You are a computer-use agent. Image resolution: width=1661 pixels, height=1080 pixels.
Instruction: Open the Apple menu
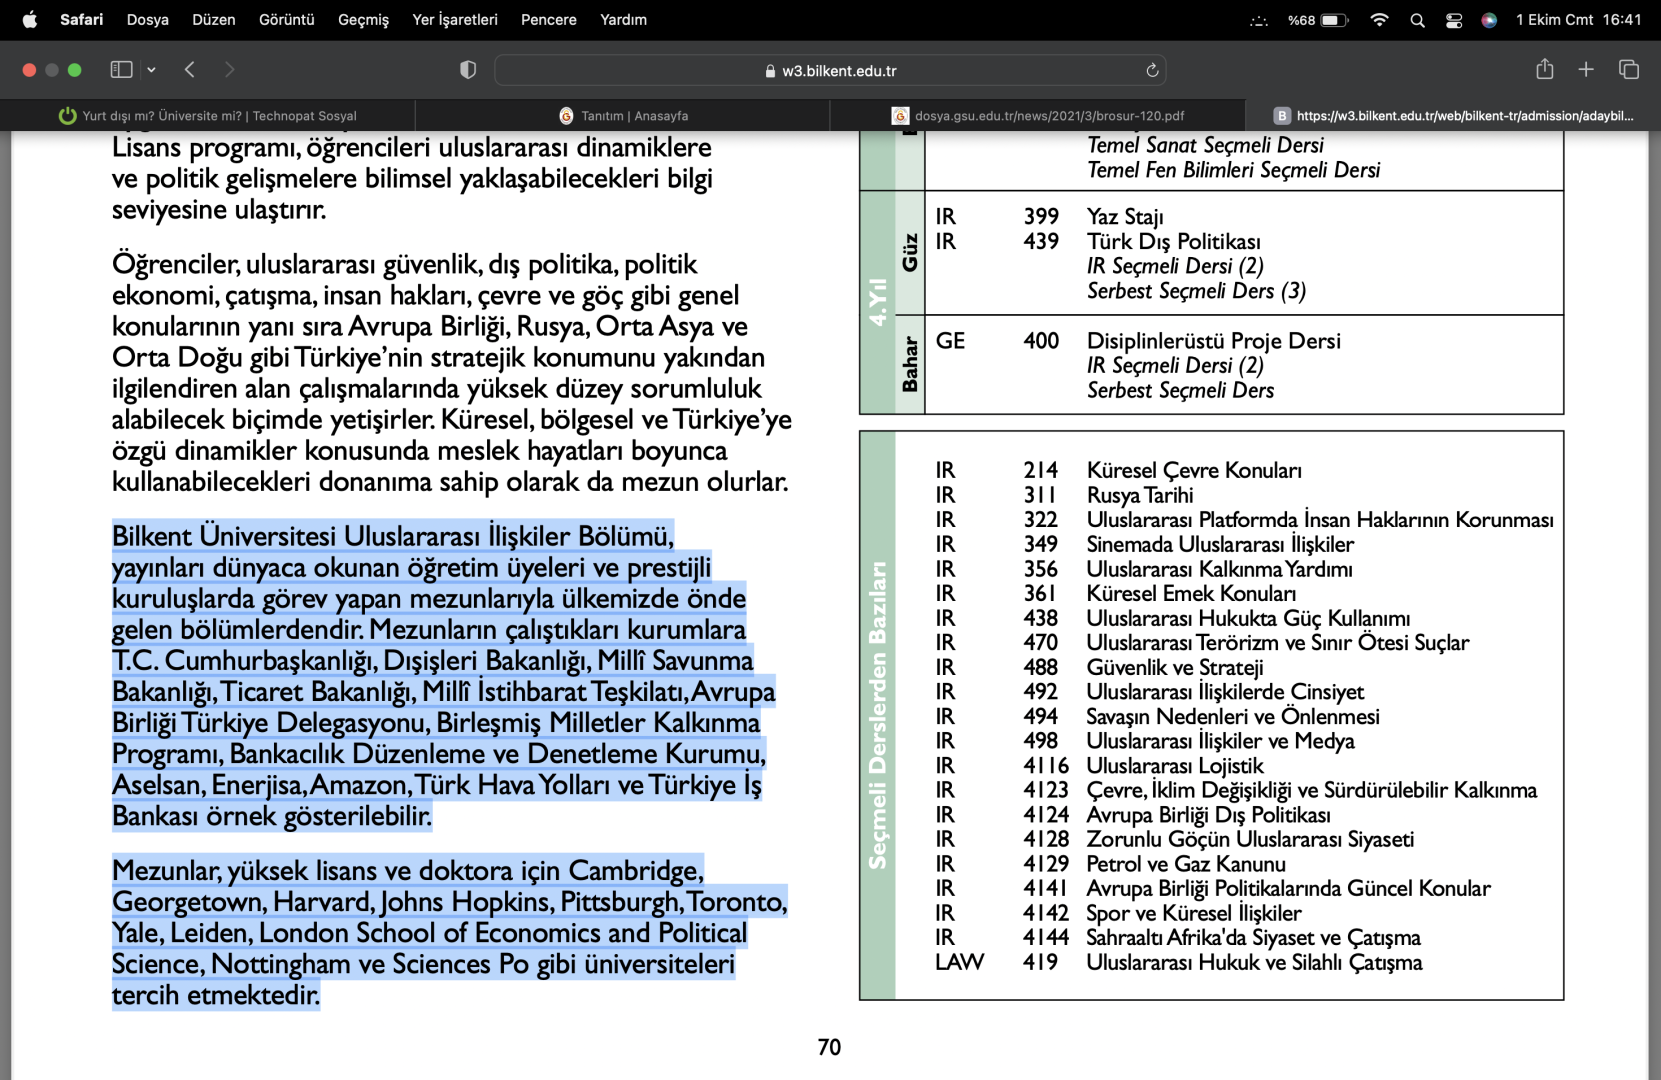point(30,20)
